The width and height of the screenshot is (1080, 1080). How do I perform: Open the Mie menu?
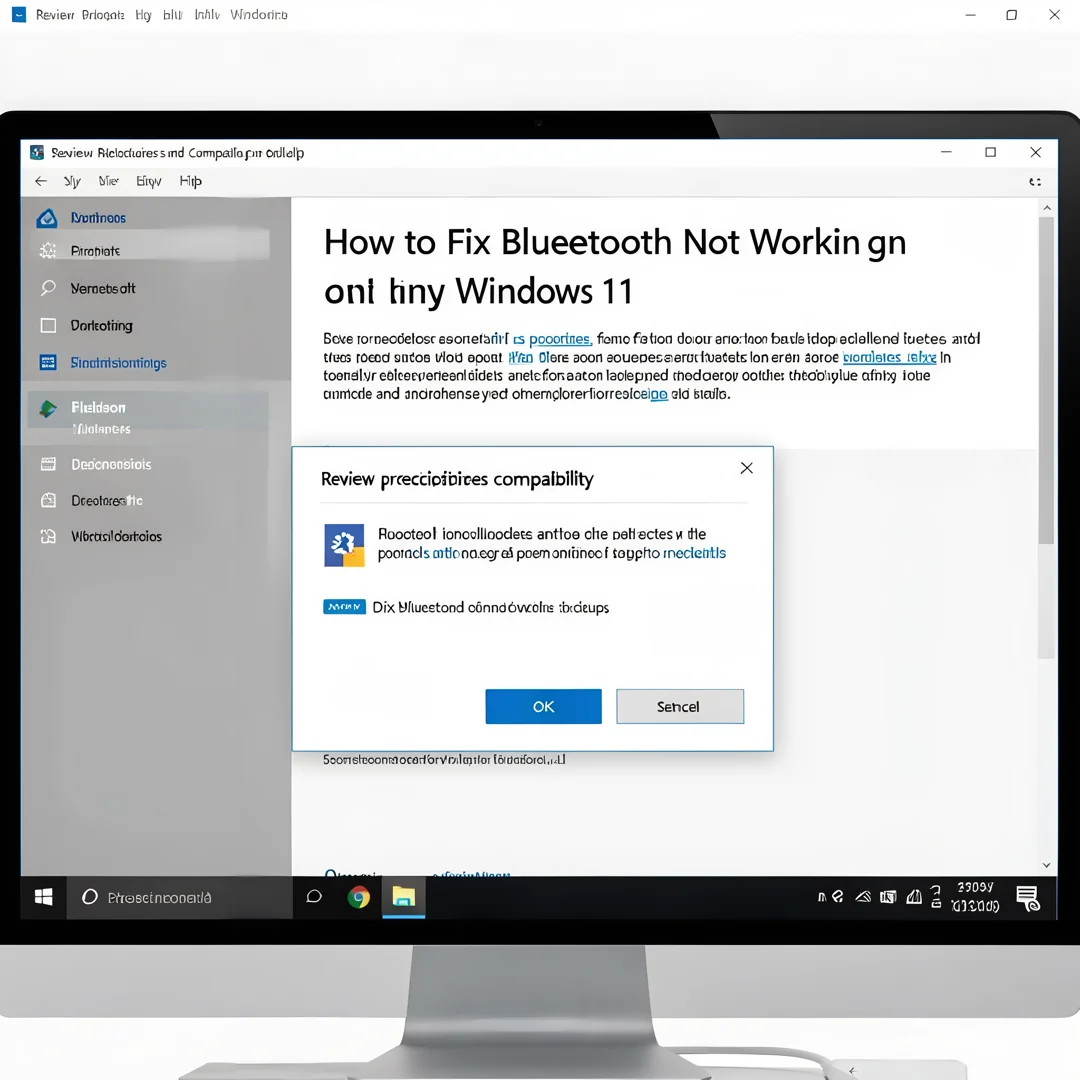[108, 181]
